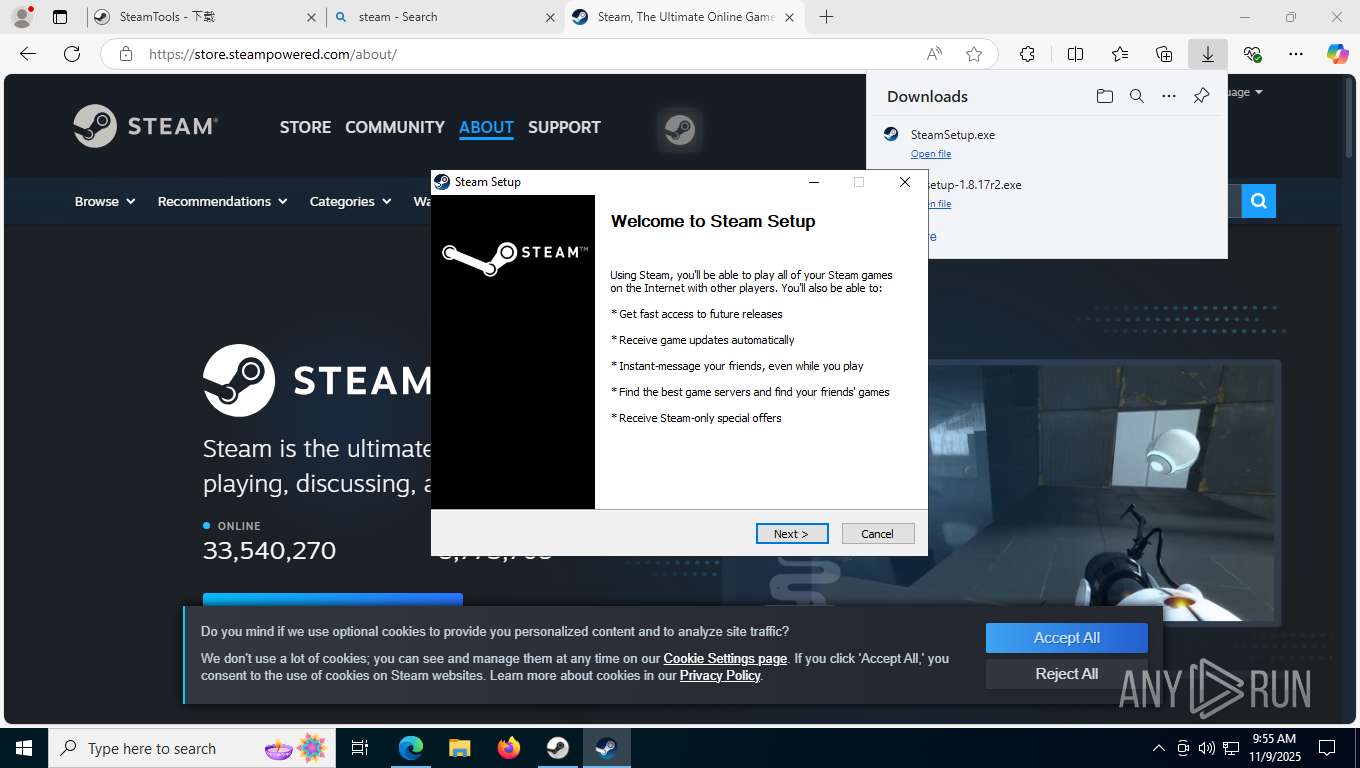
Task: Expand the language dropdown arrow
Action: [x=1258, y=92]
